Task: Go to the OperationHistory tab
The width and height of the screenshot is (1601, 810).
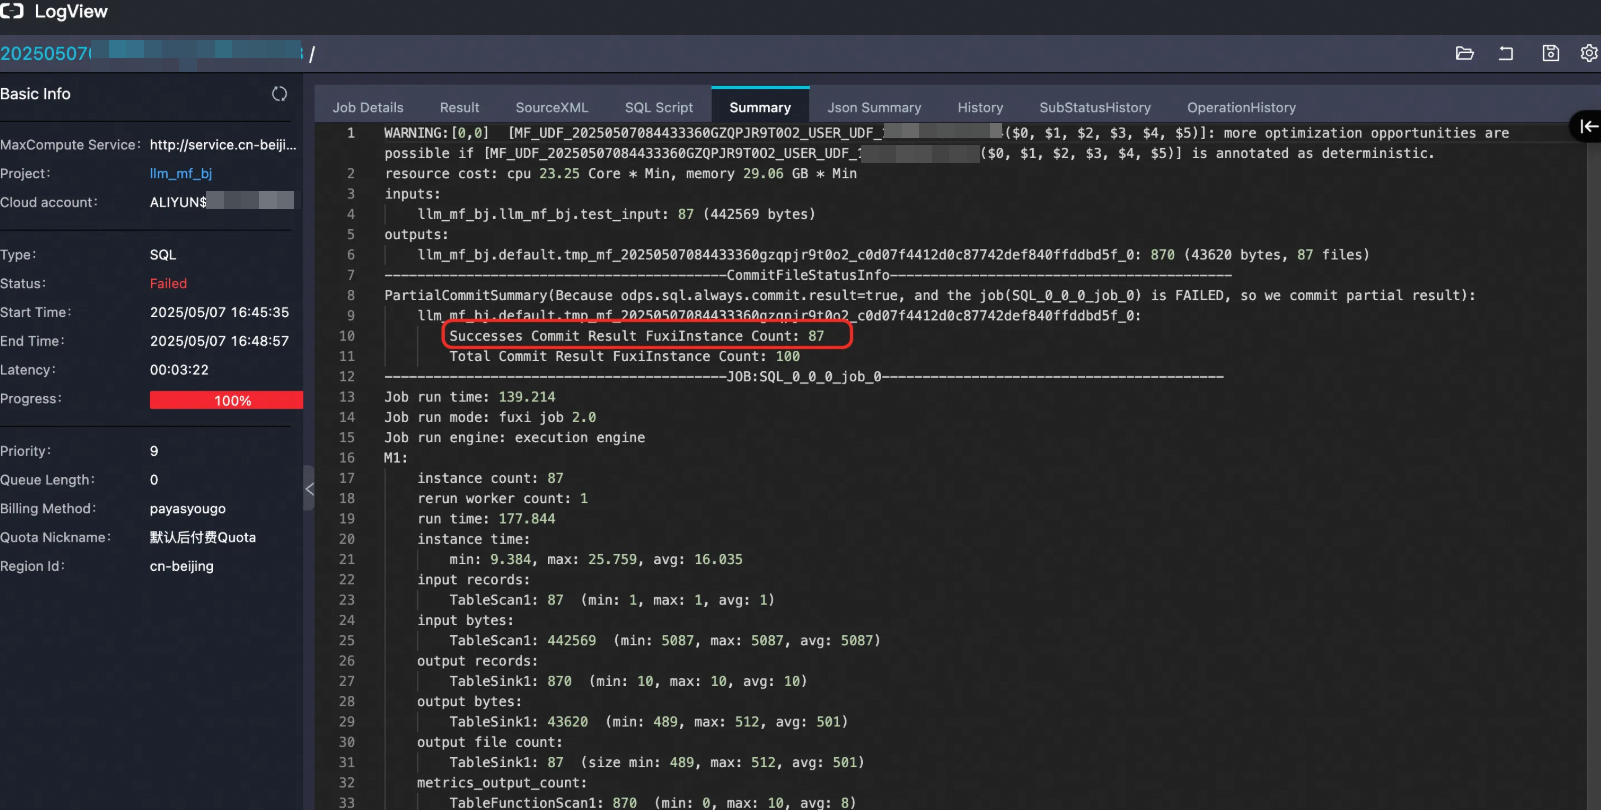Action: (x=1240, y=108)
